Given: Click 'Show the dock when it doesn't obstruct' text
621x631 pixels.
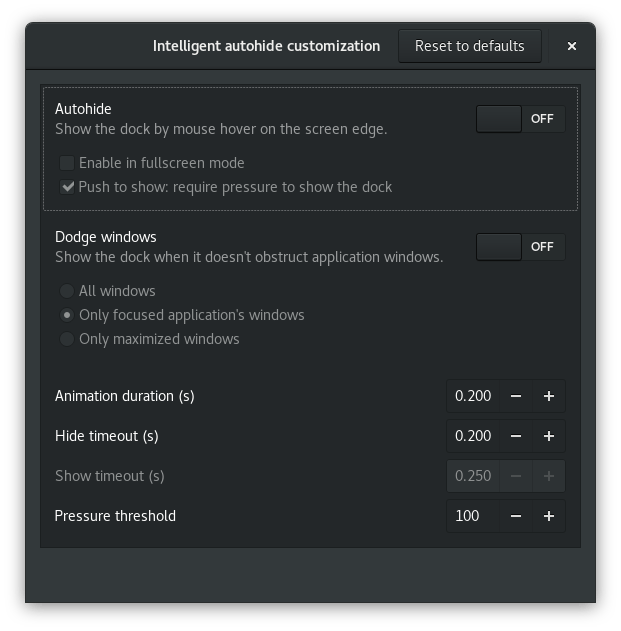Looking at the screenshot, I should click(x=249, y=257).
